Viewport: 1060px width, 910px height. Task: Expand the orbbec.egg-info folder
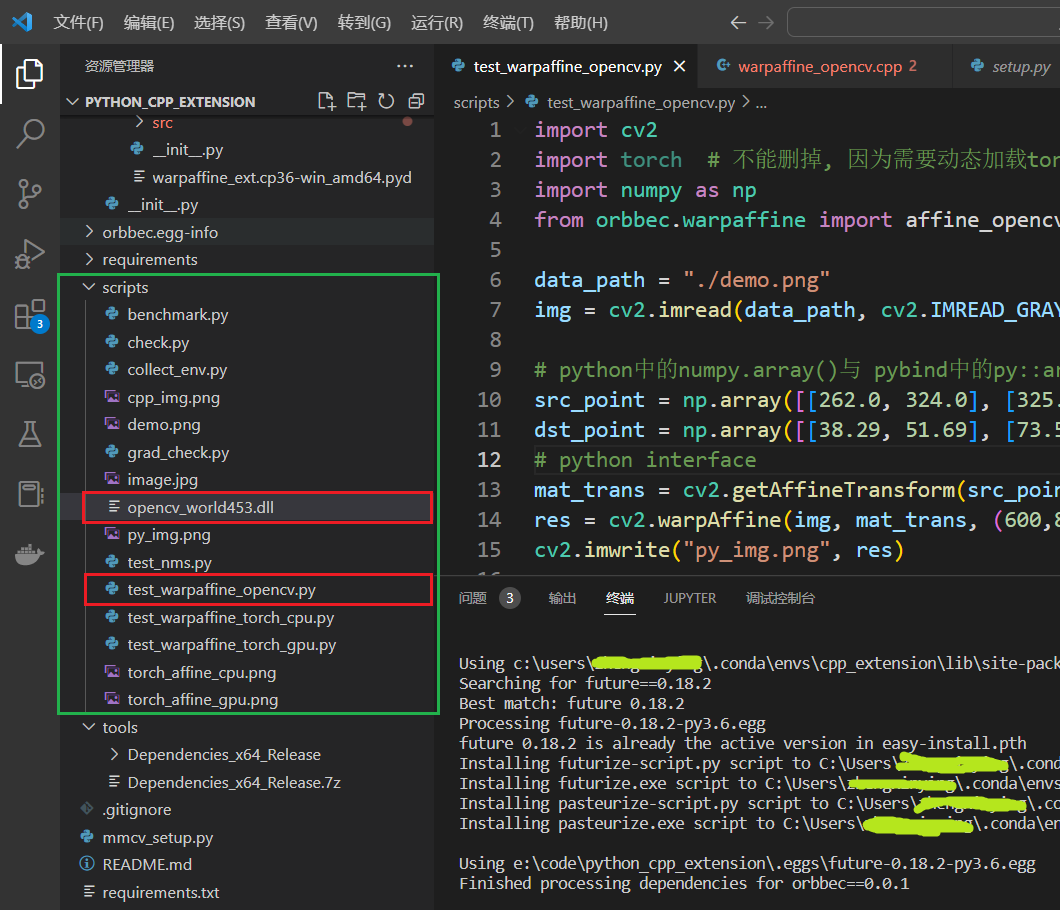159,232
